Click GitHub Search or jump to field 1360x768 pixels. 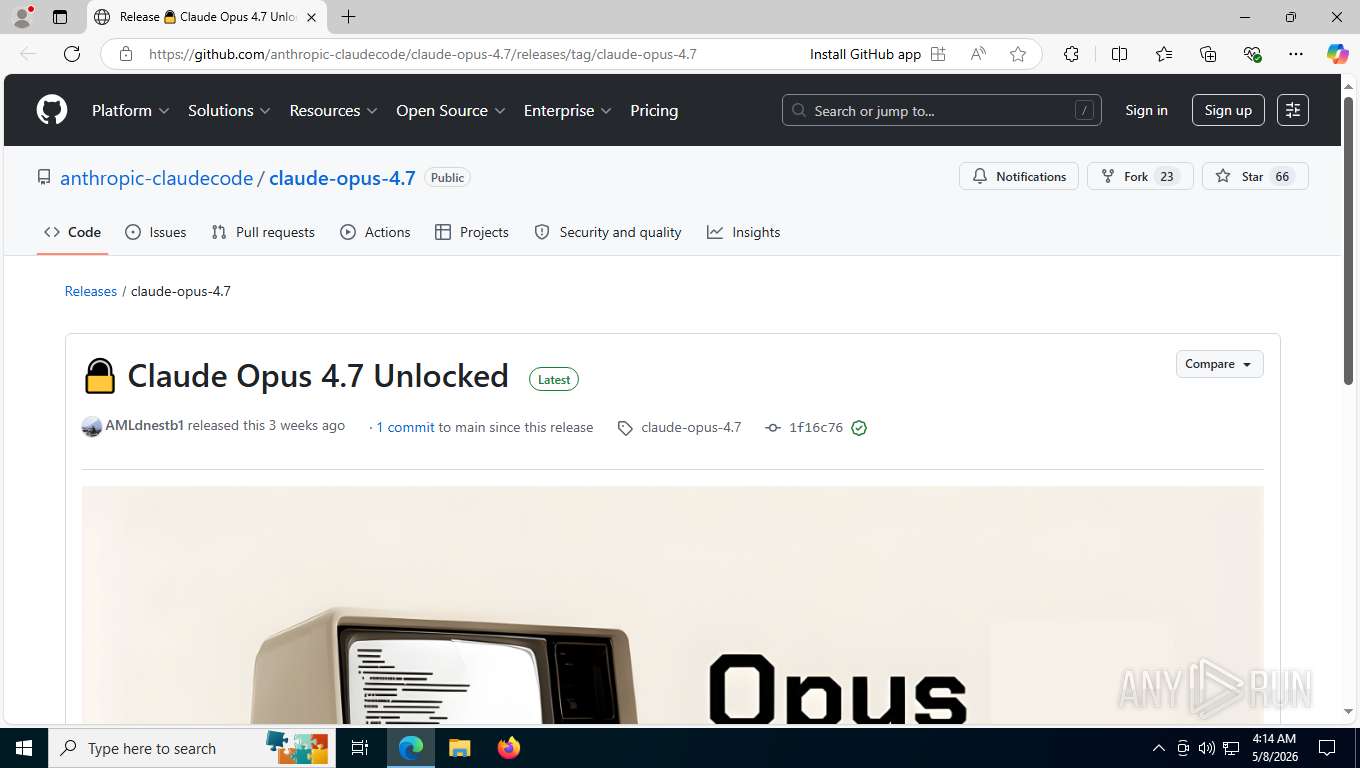pos(941,110)
